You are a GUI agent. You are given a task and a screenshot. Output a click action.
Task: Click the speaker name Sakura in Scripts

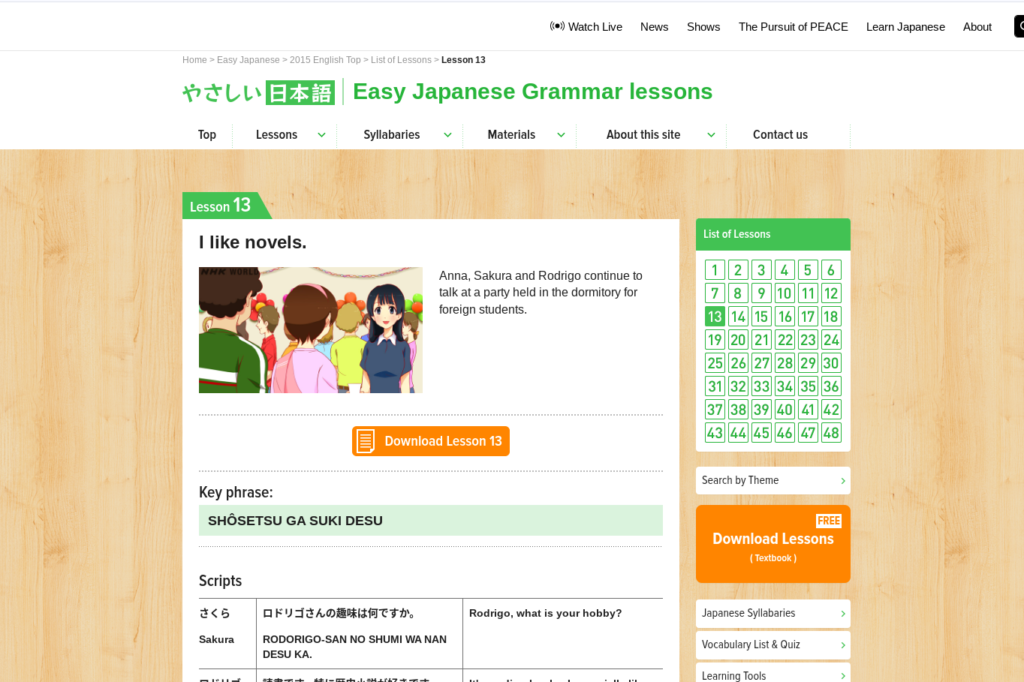click(x=216, y=640)
